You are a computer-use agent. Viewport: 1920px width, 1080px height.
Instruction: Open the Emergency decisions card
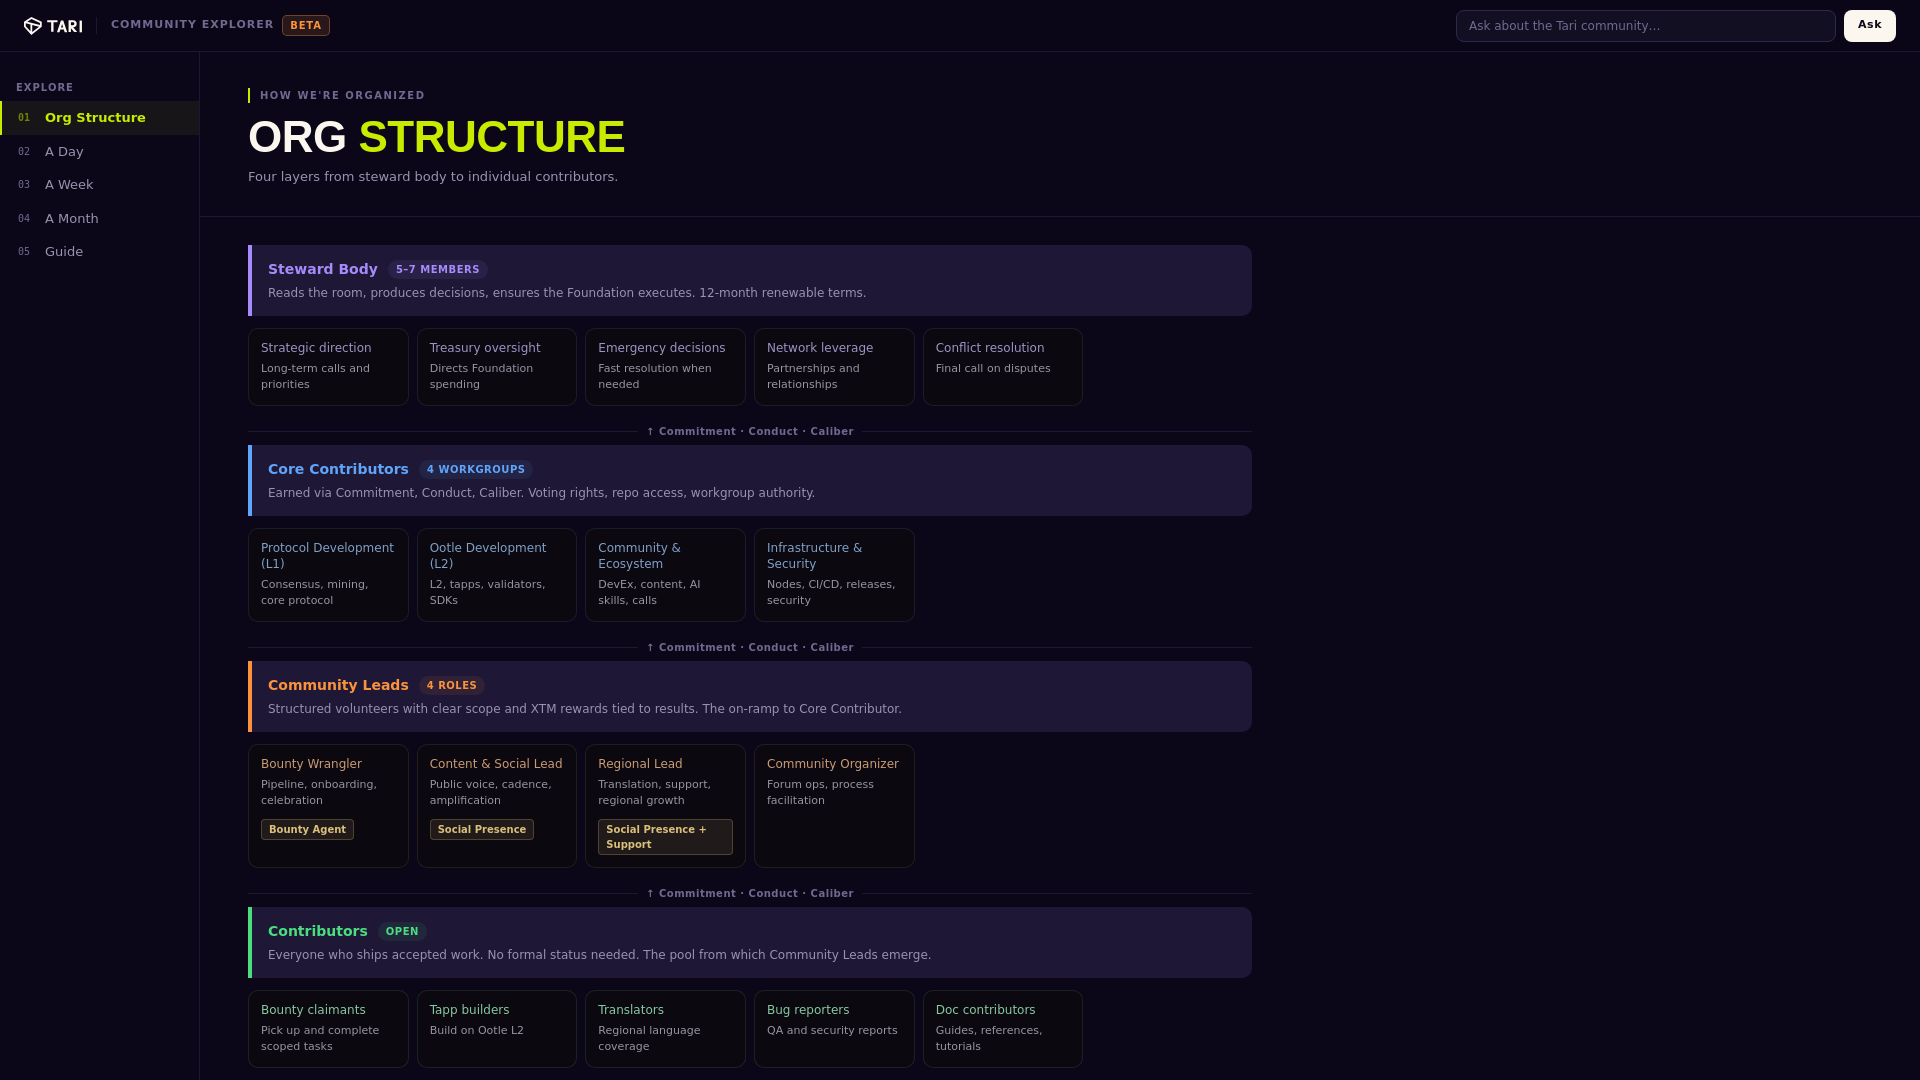point(665,367)
